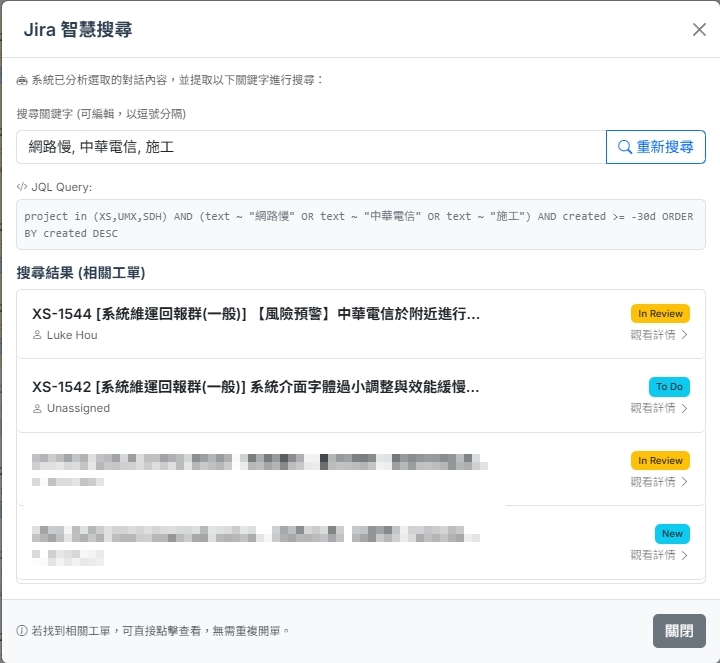720x663 pixels.
Task: Click the Jira 智慧搜尋 dialog title
Action: pos(78,30)
